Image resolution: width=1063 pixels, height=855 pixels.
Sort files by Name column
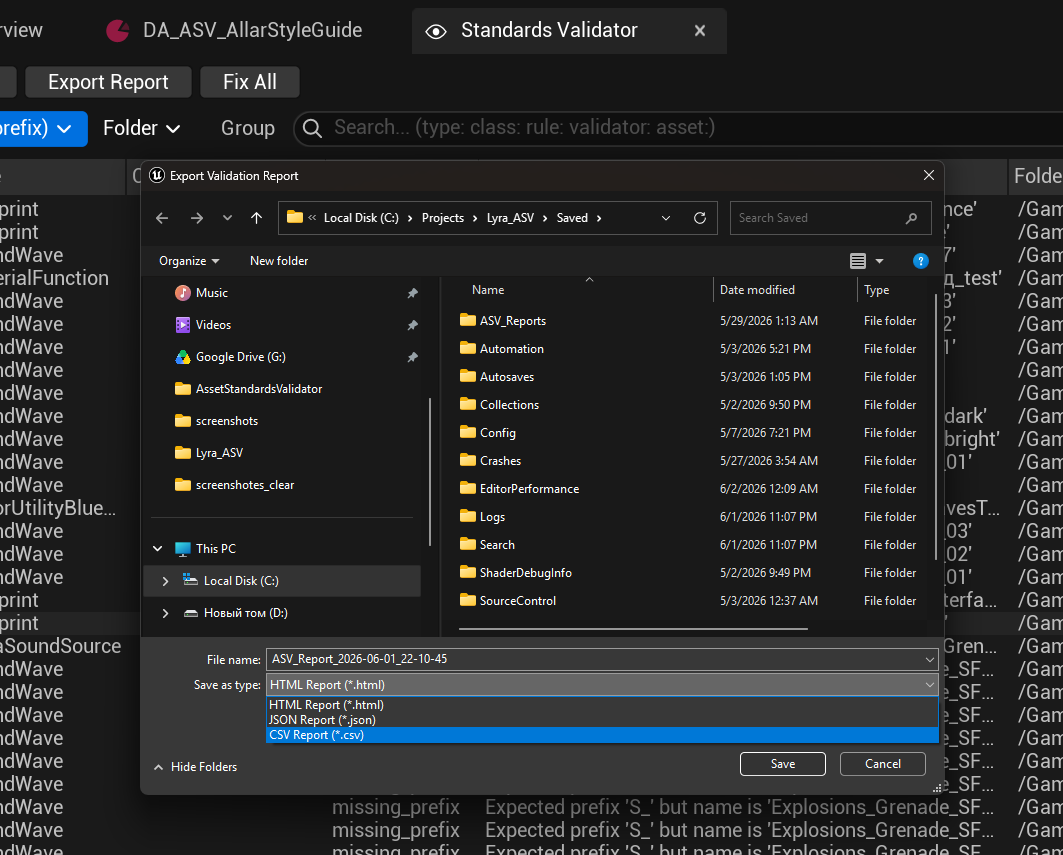pyautogui.click(x=488, y=290)
